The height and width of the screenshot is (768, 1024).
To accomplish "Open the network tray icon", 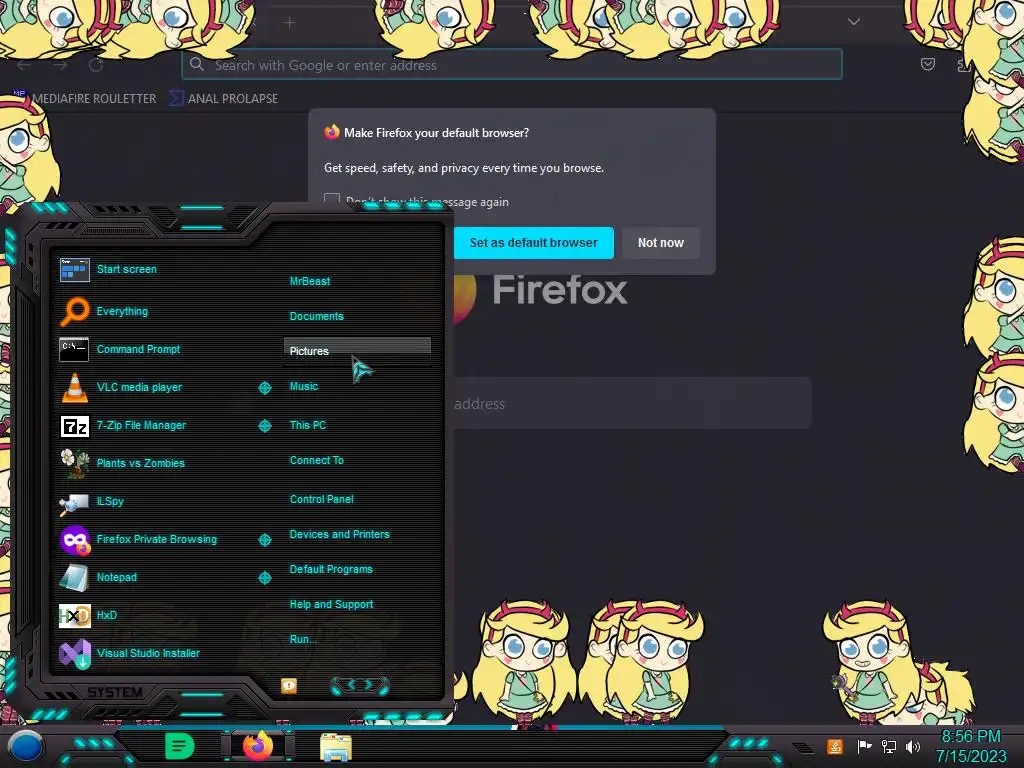I will (x=888, y=746).
